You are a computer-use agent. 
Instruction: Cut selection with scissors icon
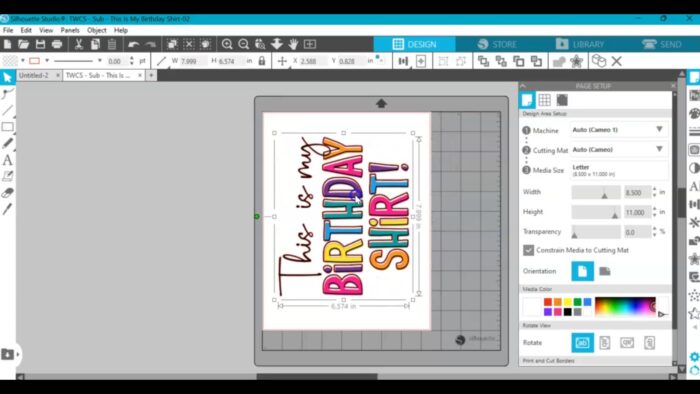pyautogui.click(x=79, y=44)
